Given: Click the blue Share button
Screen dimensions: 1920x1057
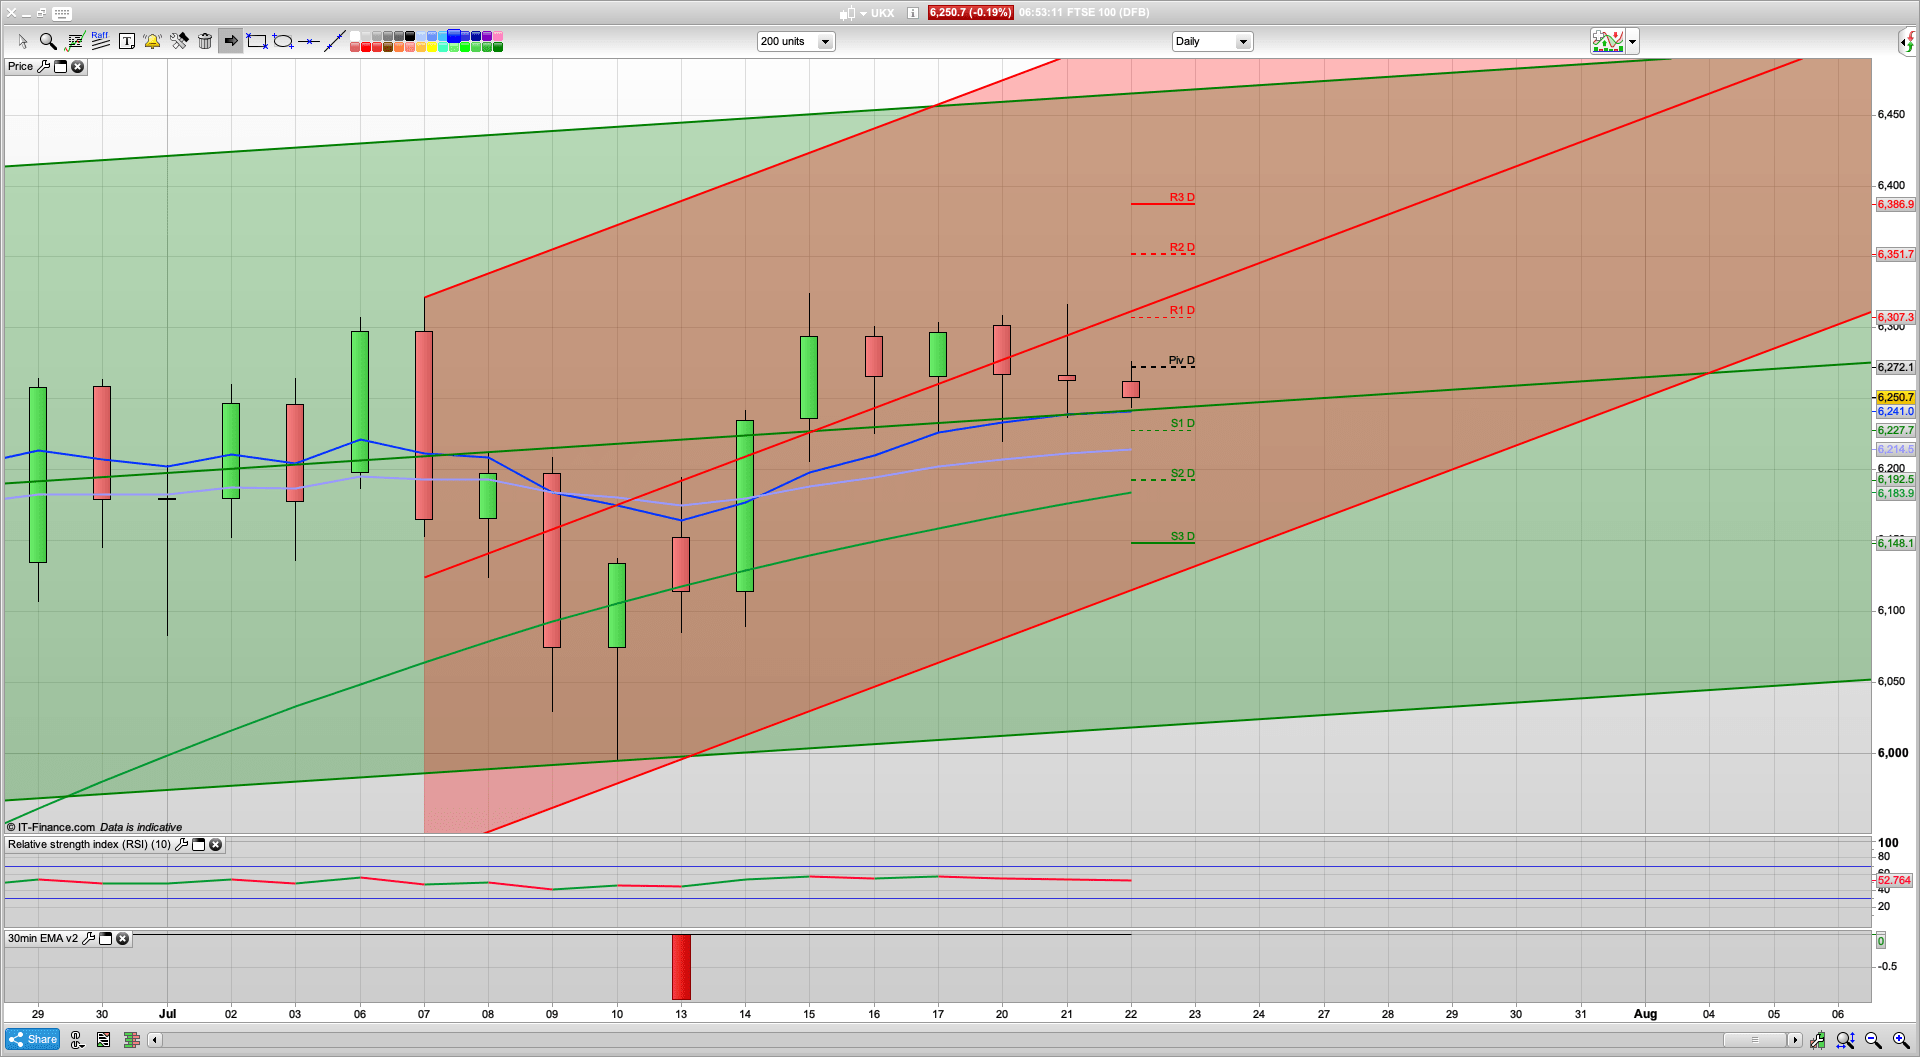Looking at the screenshot, I should point(31,1039).
